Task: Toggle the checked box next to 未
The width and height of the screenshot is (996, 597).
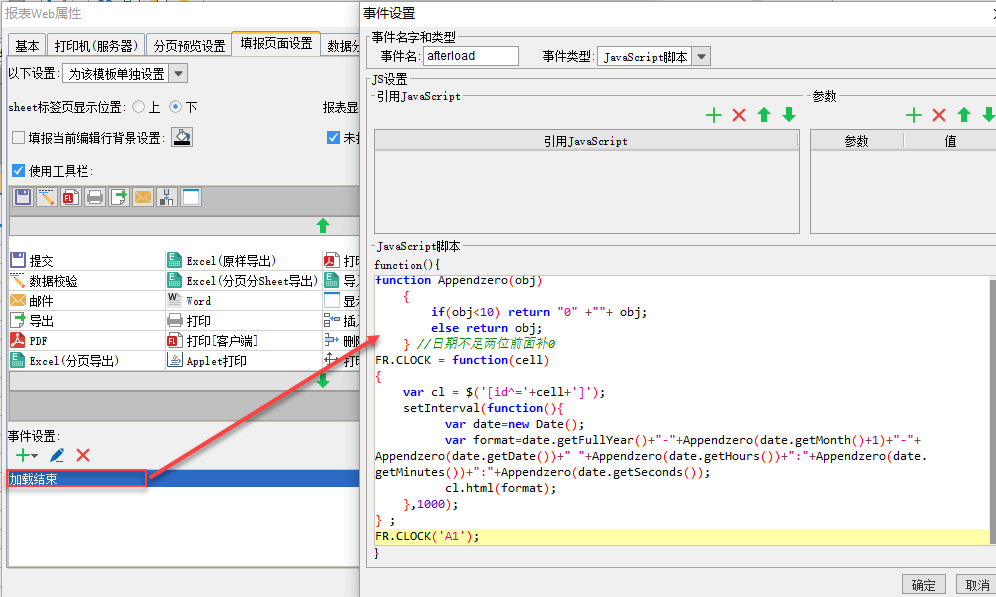Action: tap(333, 137)
